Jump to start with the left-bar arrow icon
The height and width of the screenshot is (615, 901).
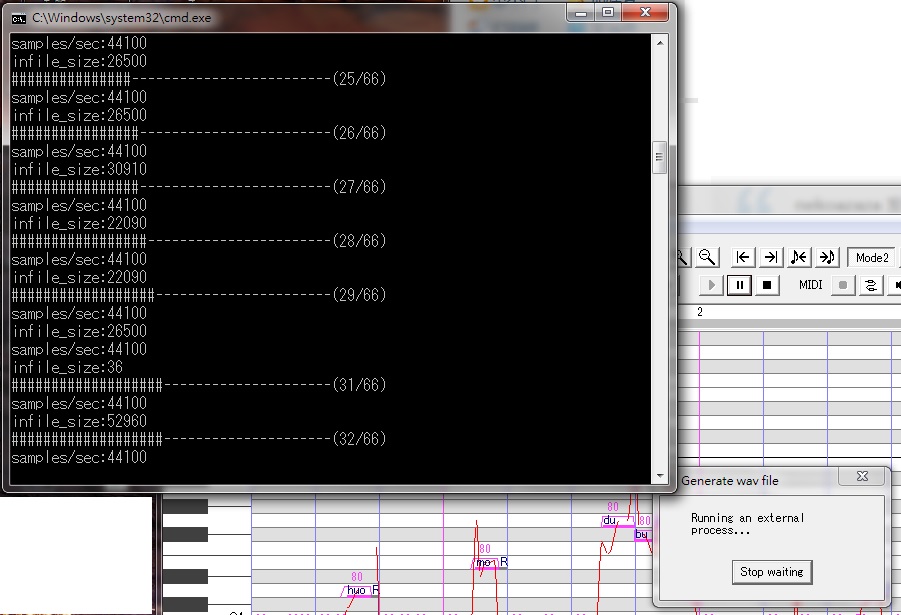click(742, 257)
